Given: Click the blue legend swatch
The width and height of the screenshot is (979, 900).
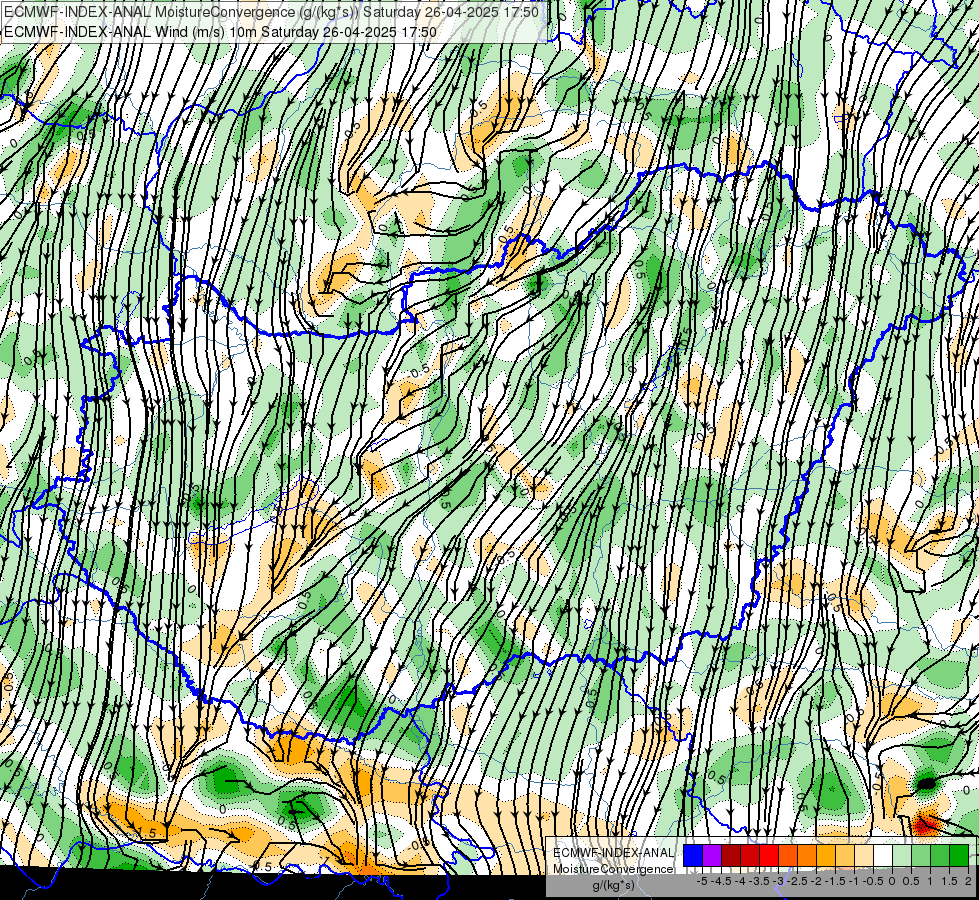Looking at the screenshot, I should point(693,856).
